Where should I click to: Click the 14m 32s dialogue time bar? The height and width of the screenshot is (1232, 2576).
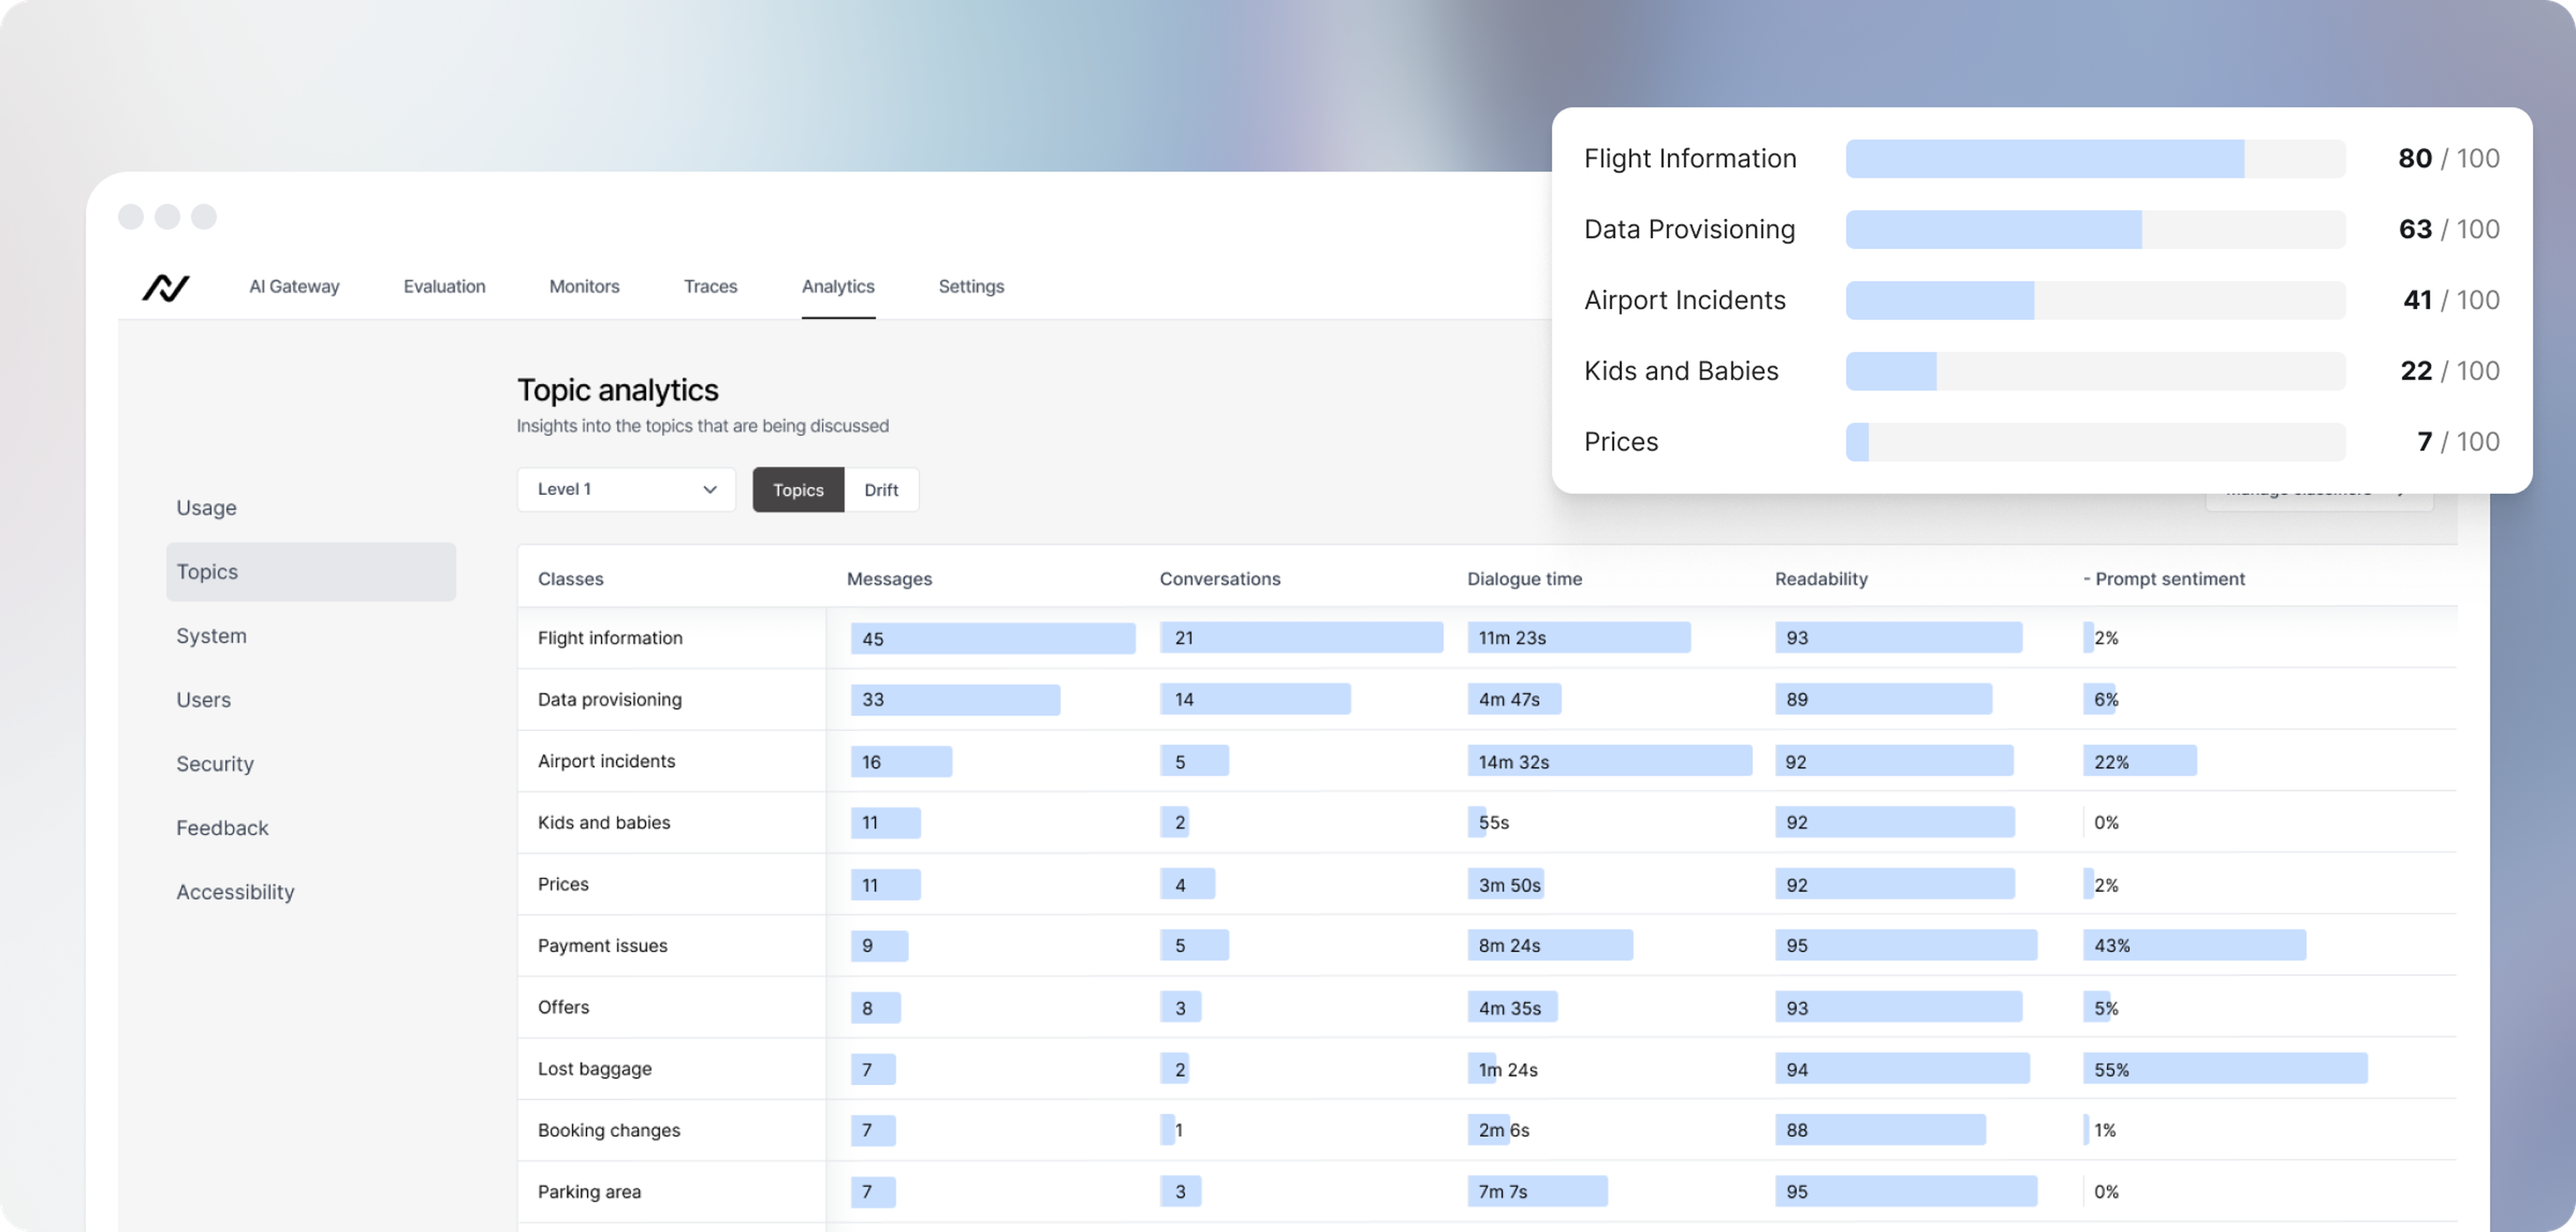(1609, 761)
